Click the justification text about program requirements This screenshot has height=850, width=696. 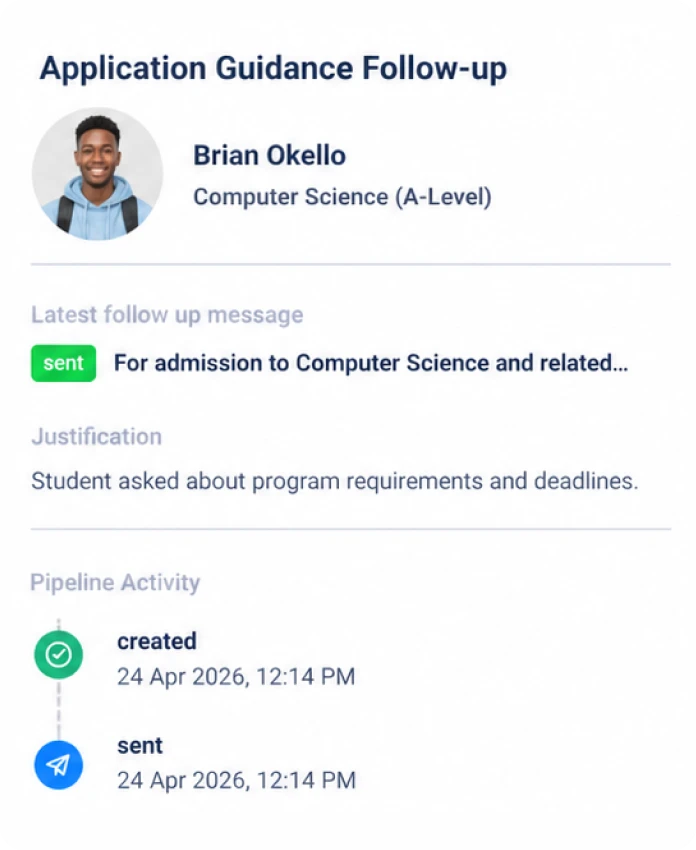point(334,480)
